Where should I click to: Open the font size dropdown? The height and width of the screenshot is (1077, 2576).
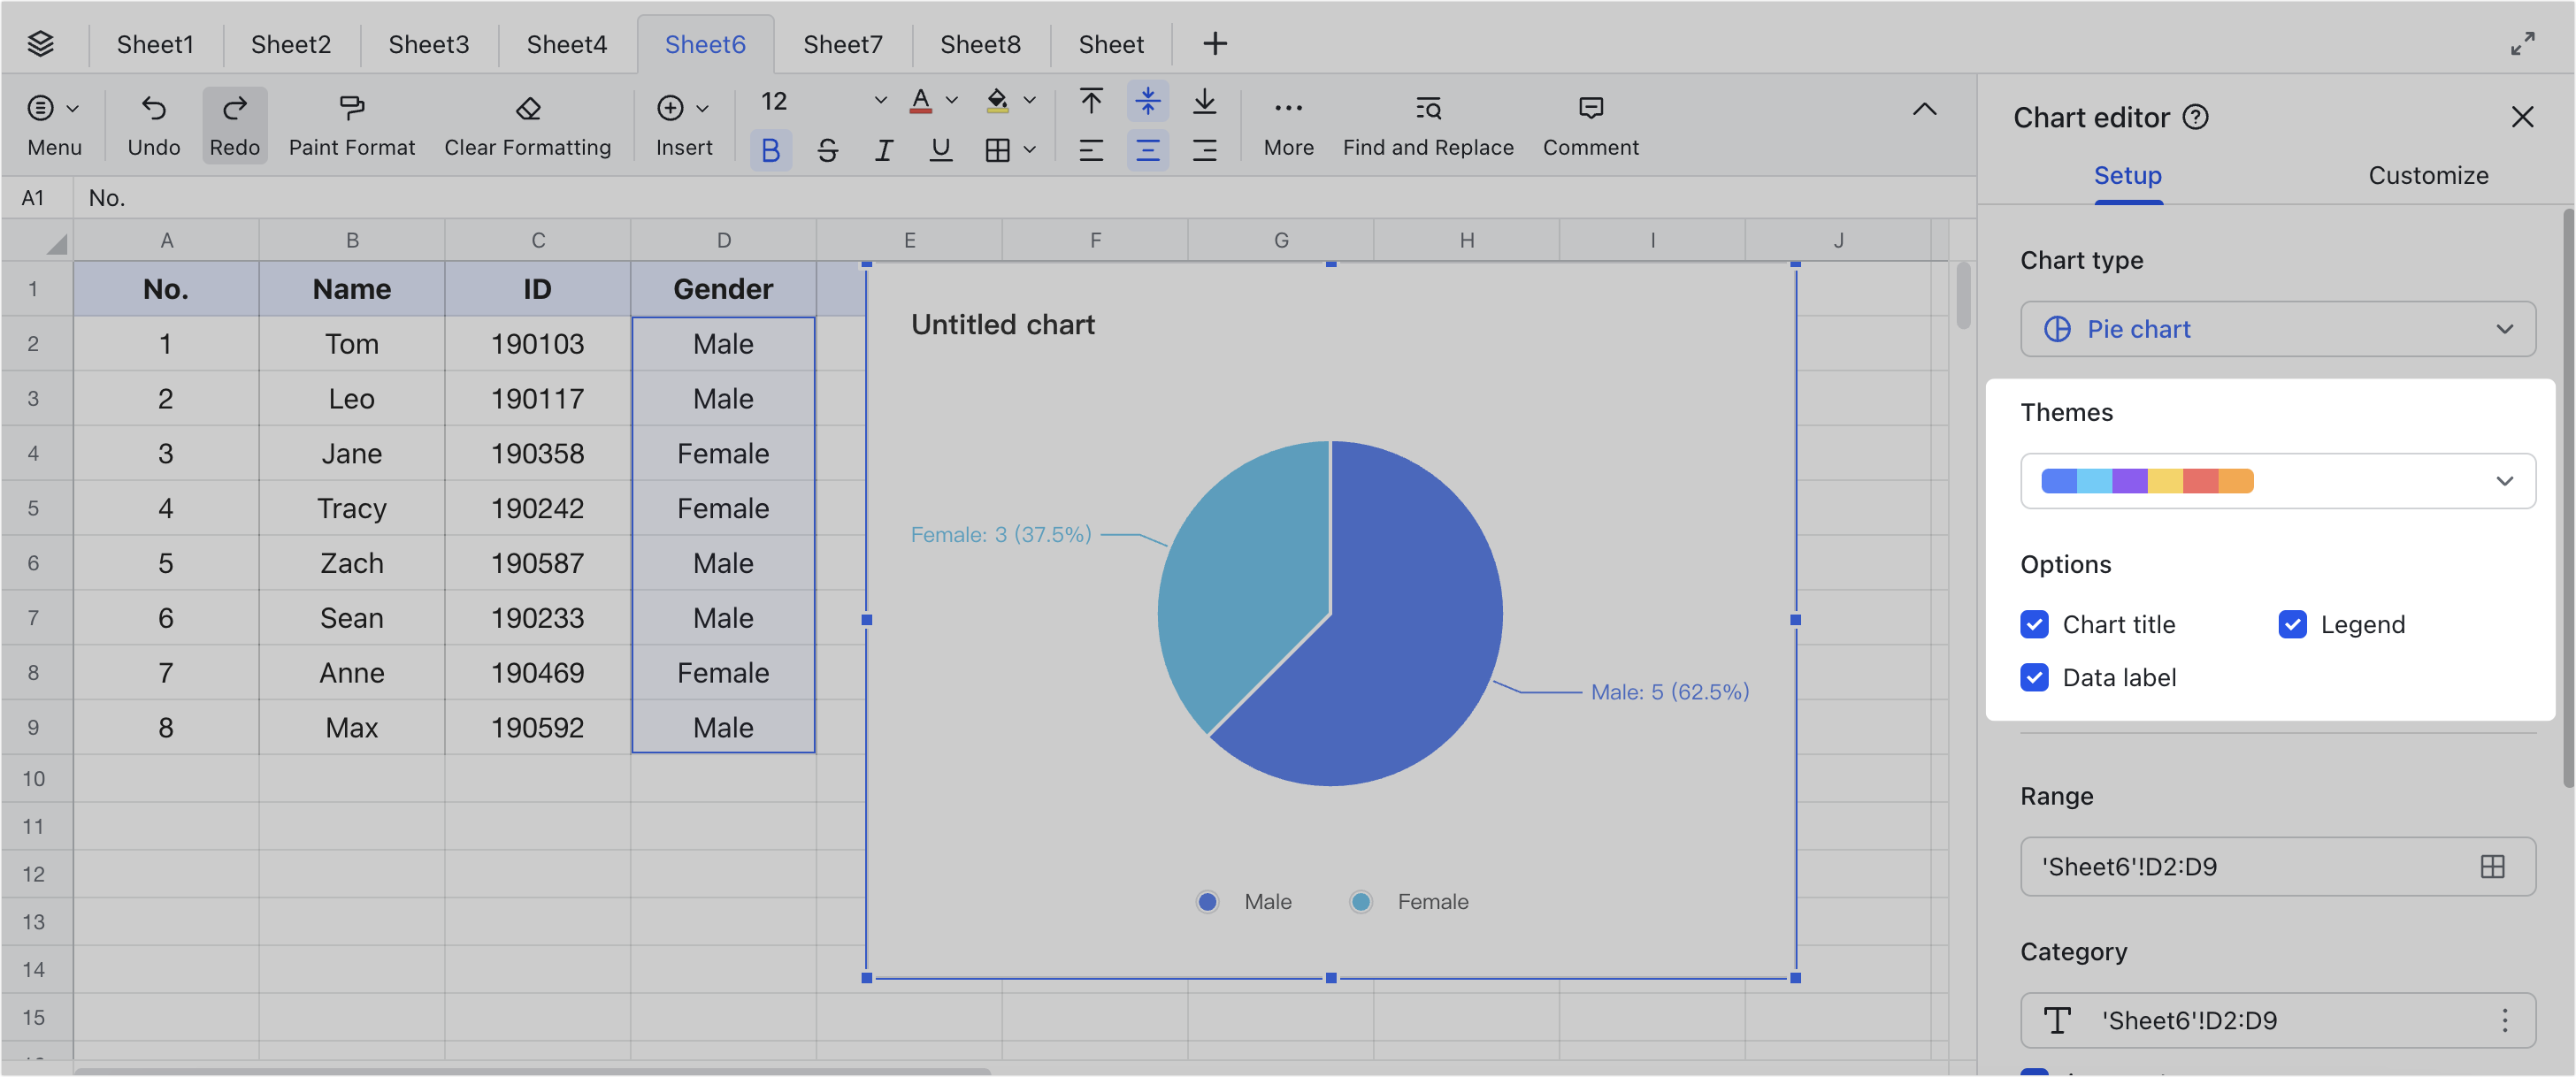coord(879,100)
